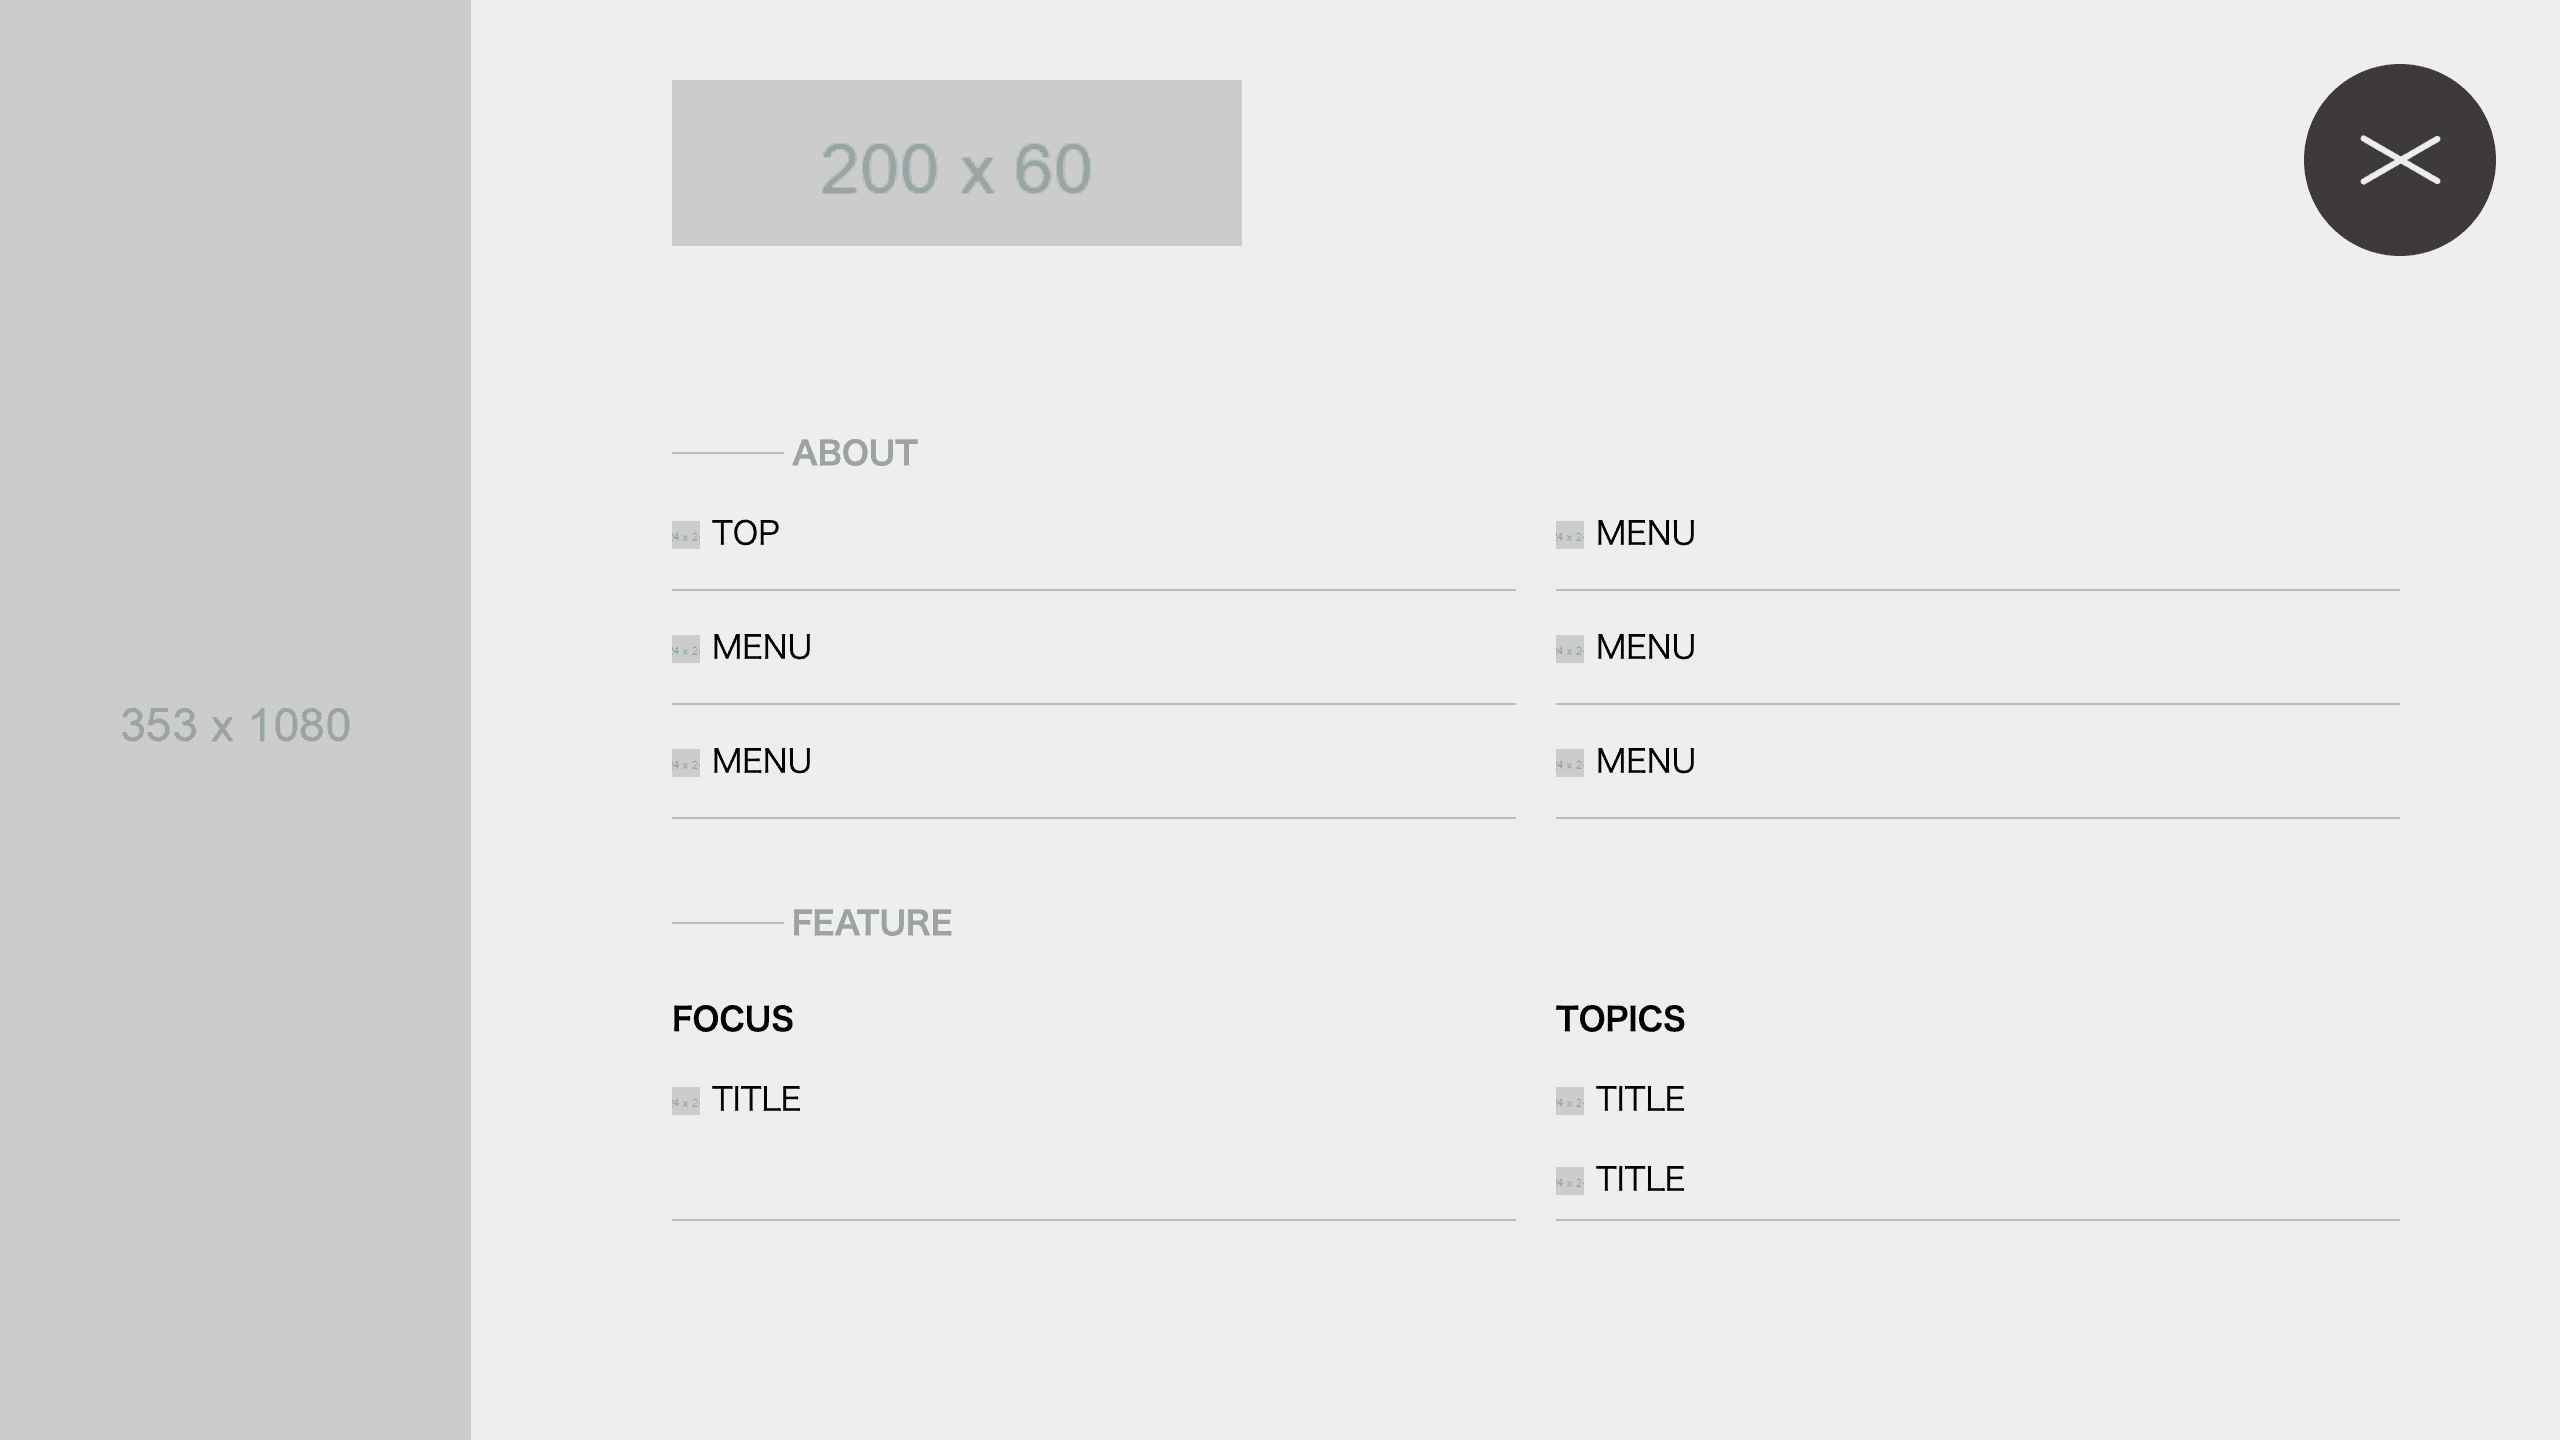2560x1440 pixels.
Task: Open the first TITLE link under TOPICS
Action: 1640,1099
